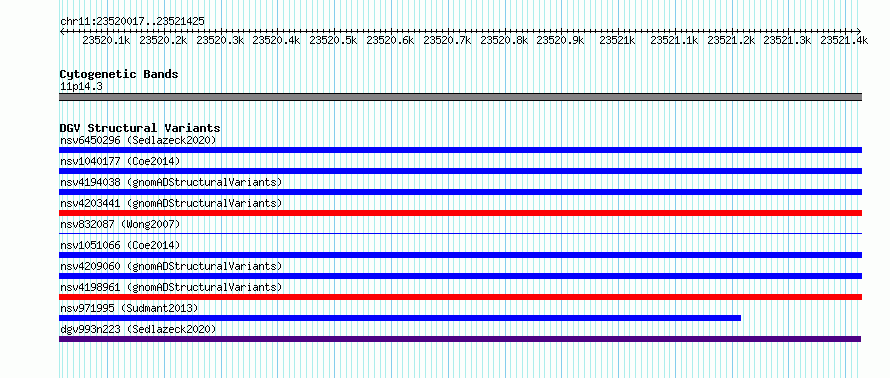The height and width of the screenshot is (378, 890).
Task: Click ruler tick 23521.2k
Action: tap(732, 40)
